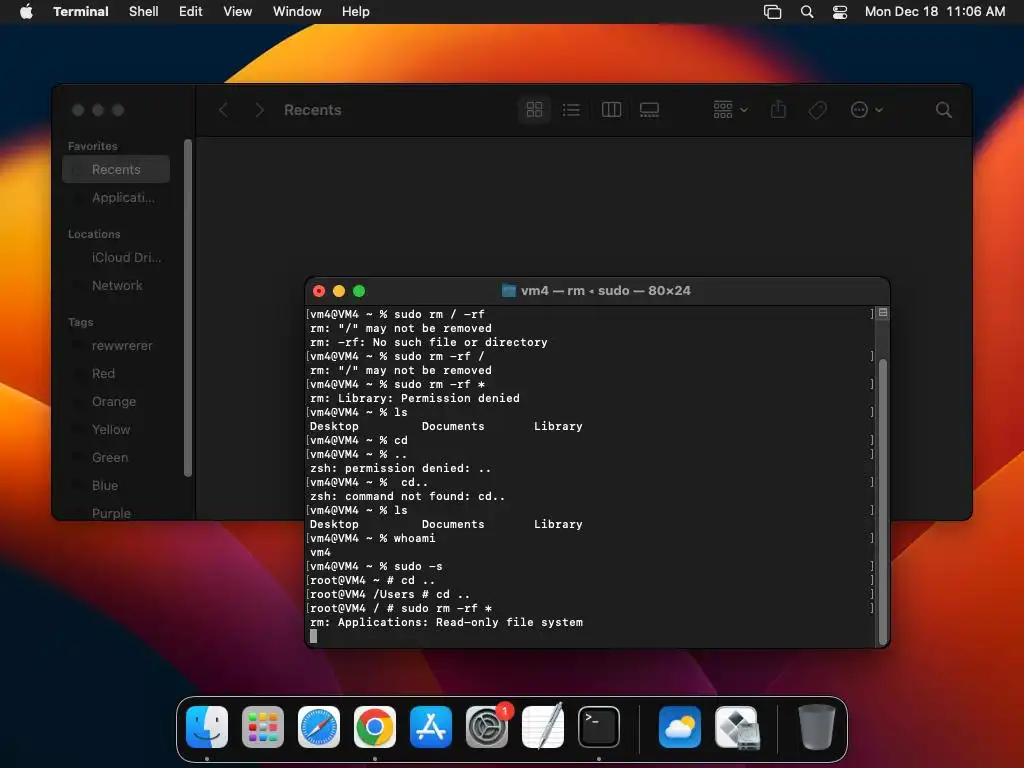
Task: Open TextEdit from the Dock
Action: 543,727
